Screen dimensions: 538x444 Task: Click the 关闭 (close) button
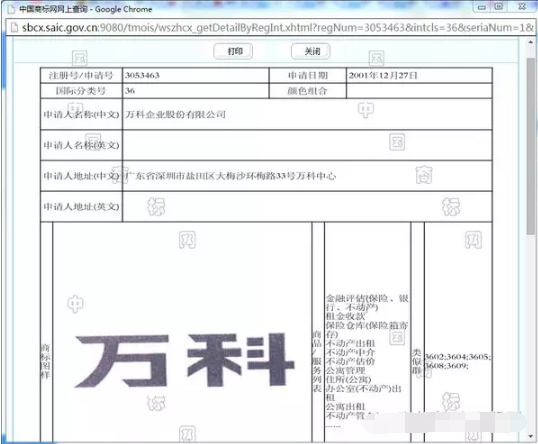(x=311, y=51)
